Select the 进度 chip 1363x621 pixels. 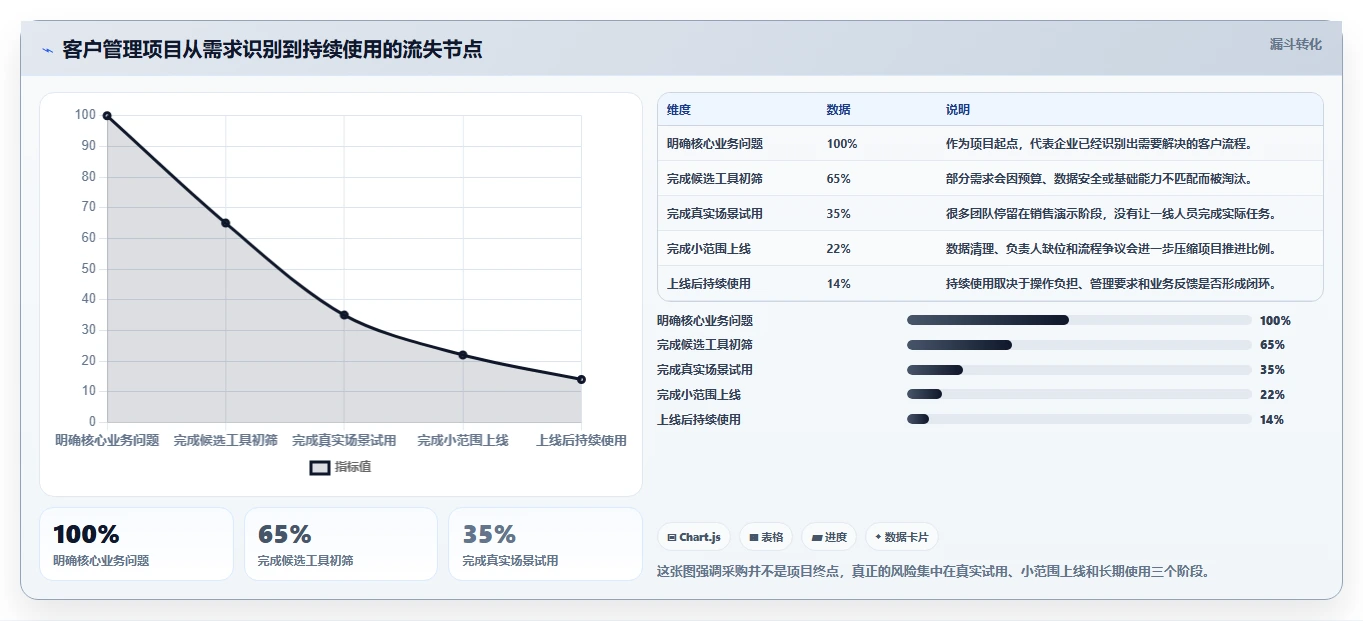click(829, 537)
